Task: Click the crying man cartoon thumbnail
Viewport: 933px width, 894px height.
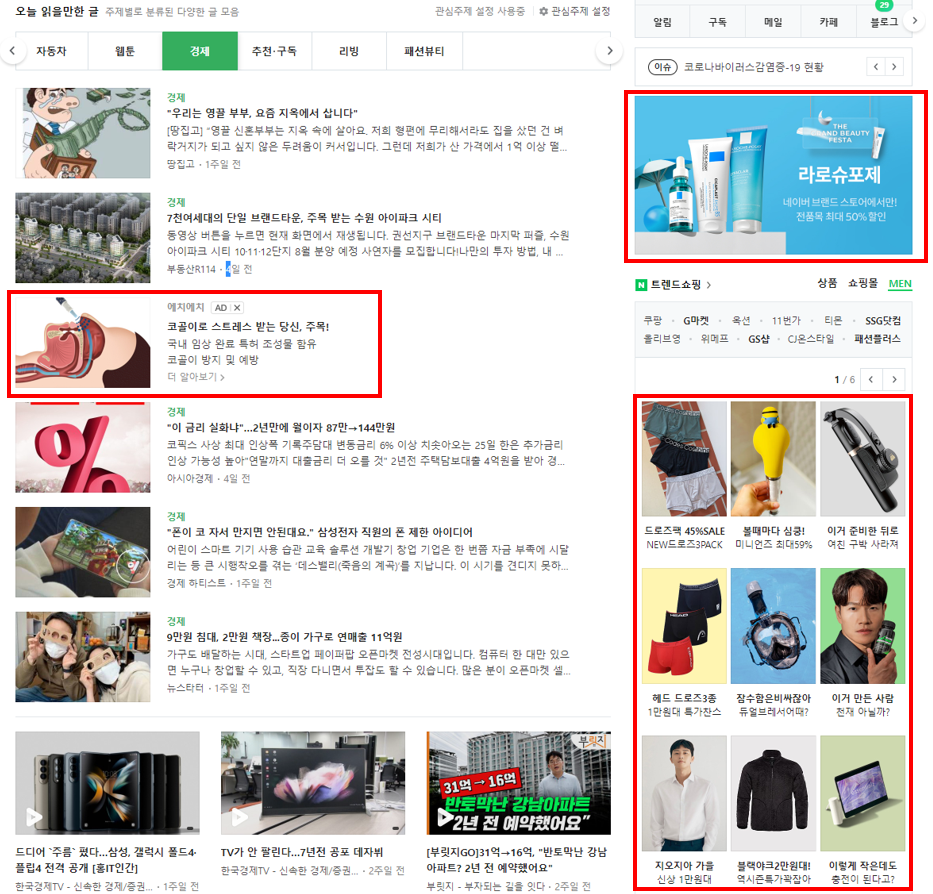Action: [83, 133]
